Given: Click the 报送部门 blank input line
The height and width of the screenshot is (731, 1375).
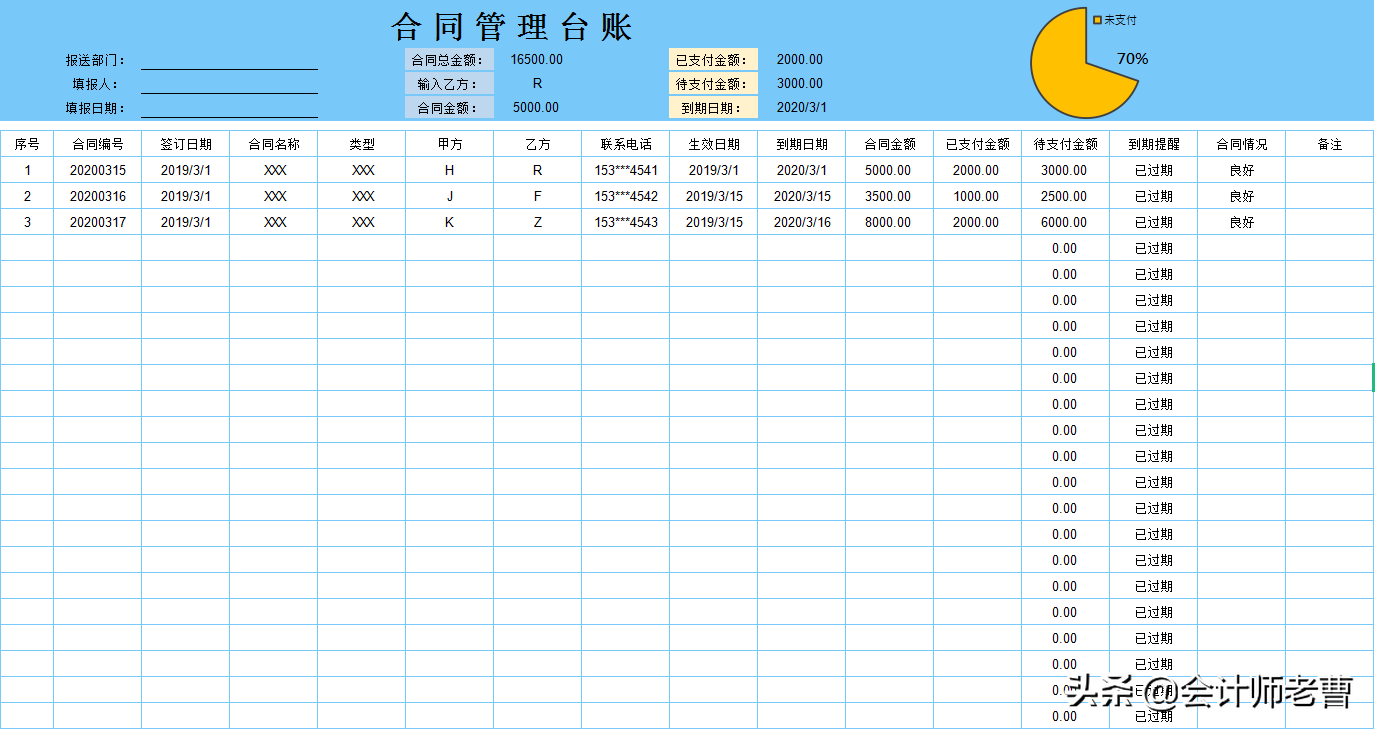Looking at the screenshot, I should [x=230, y=66].
